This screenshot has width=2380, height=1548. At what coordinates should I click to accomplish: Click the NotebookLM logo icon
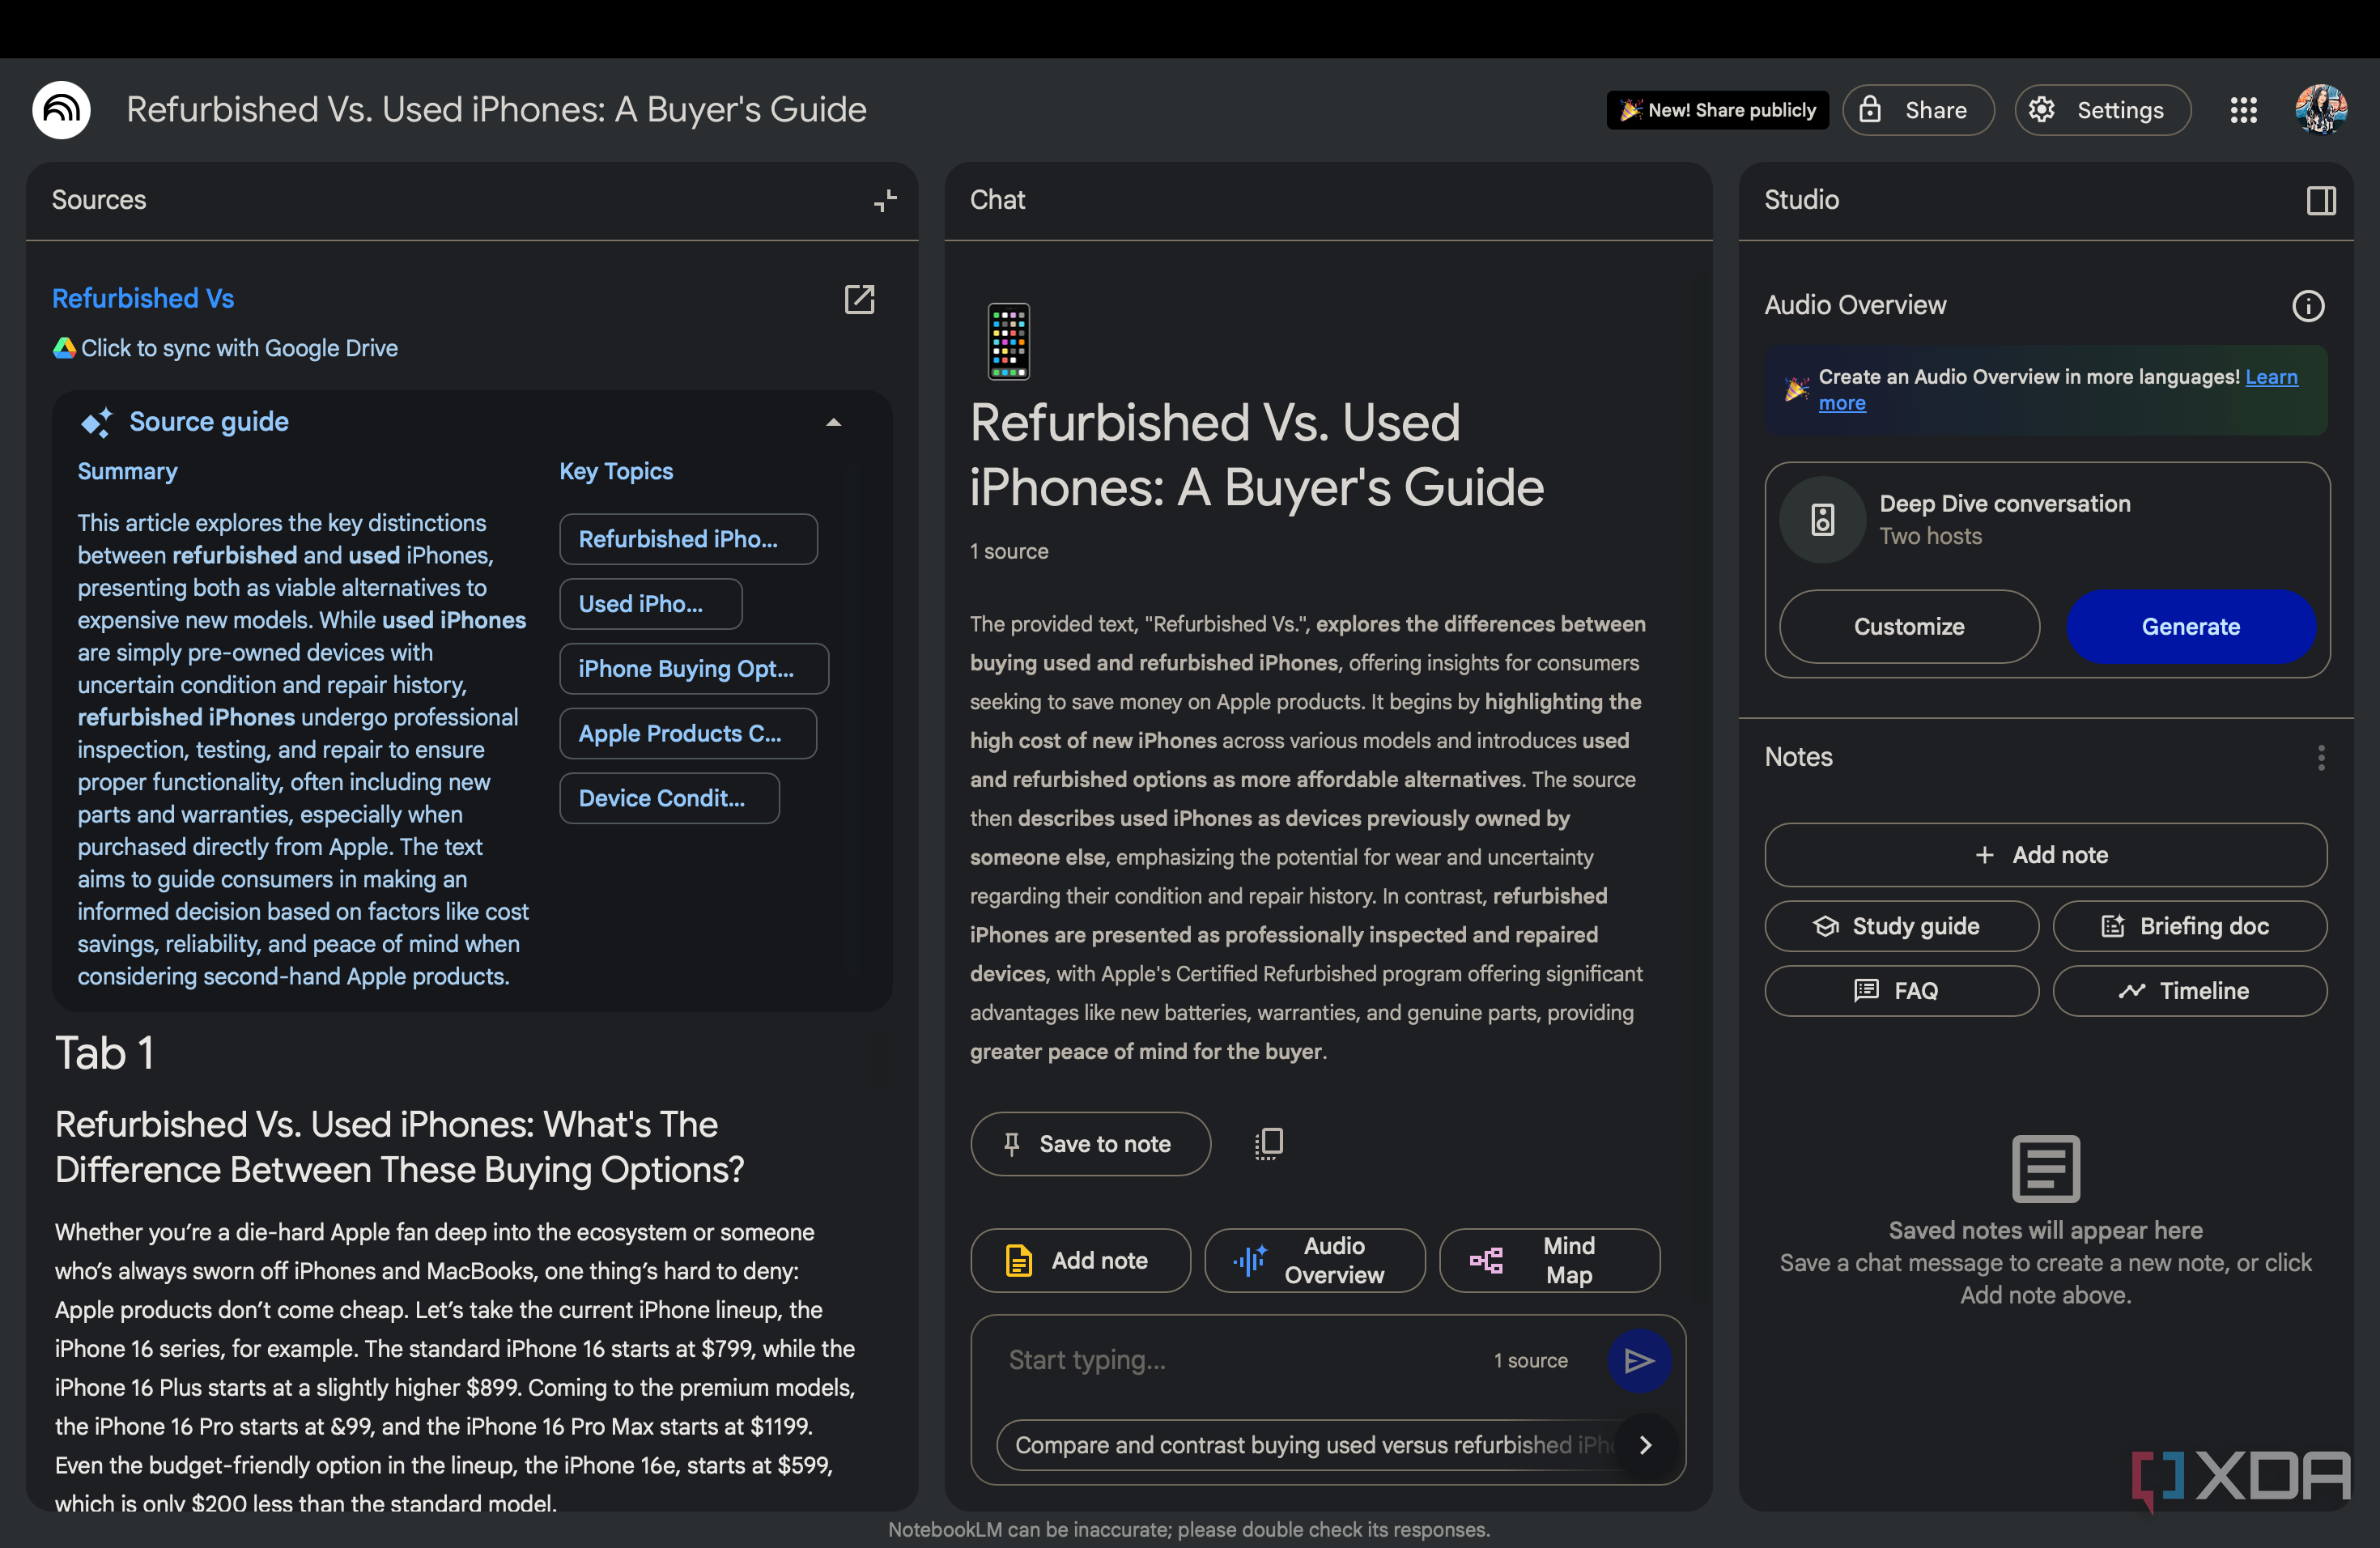(61, 110)
